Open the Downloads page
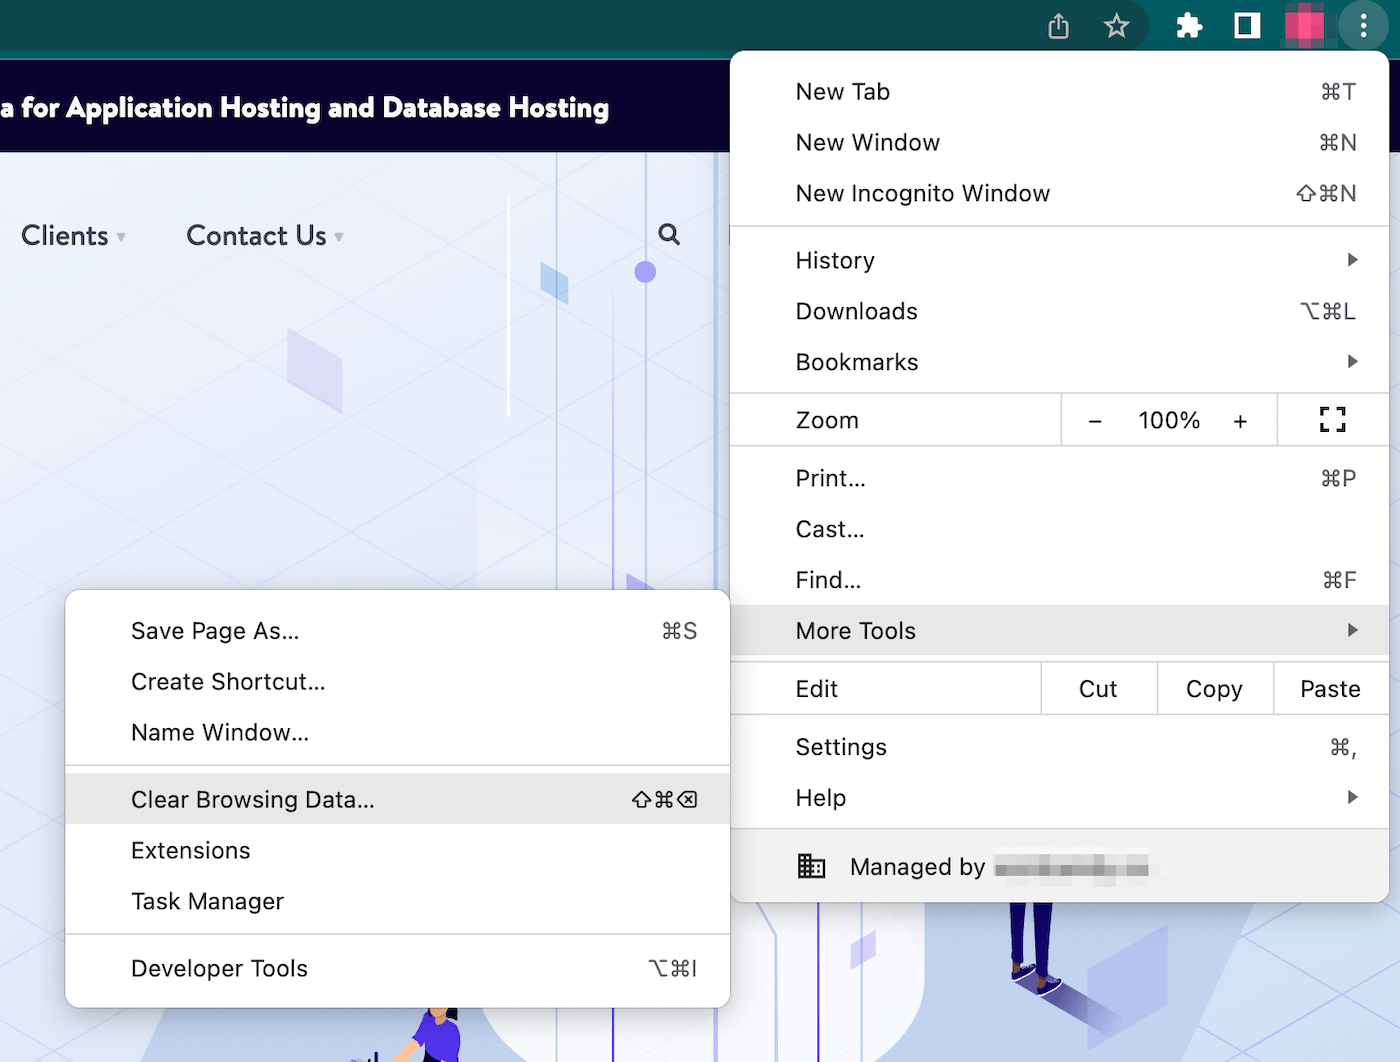This screenshot has width=1400, height=1062. pyautogui.click(x=856, y=311)
